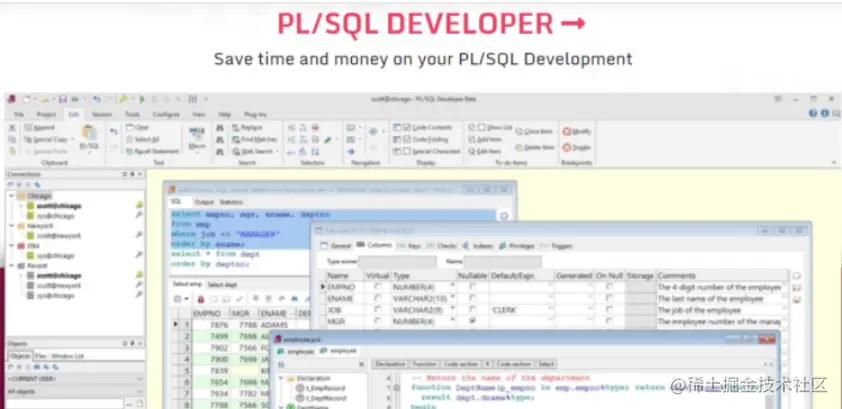Open the Tools ribbon tab
The width and height of the screenshot is (842, 409).
coord(132,114)
